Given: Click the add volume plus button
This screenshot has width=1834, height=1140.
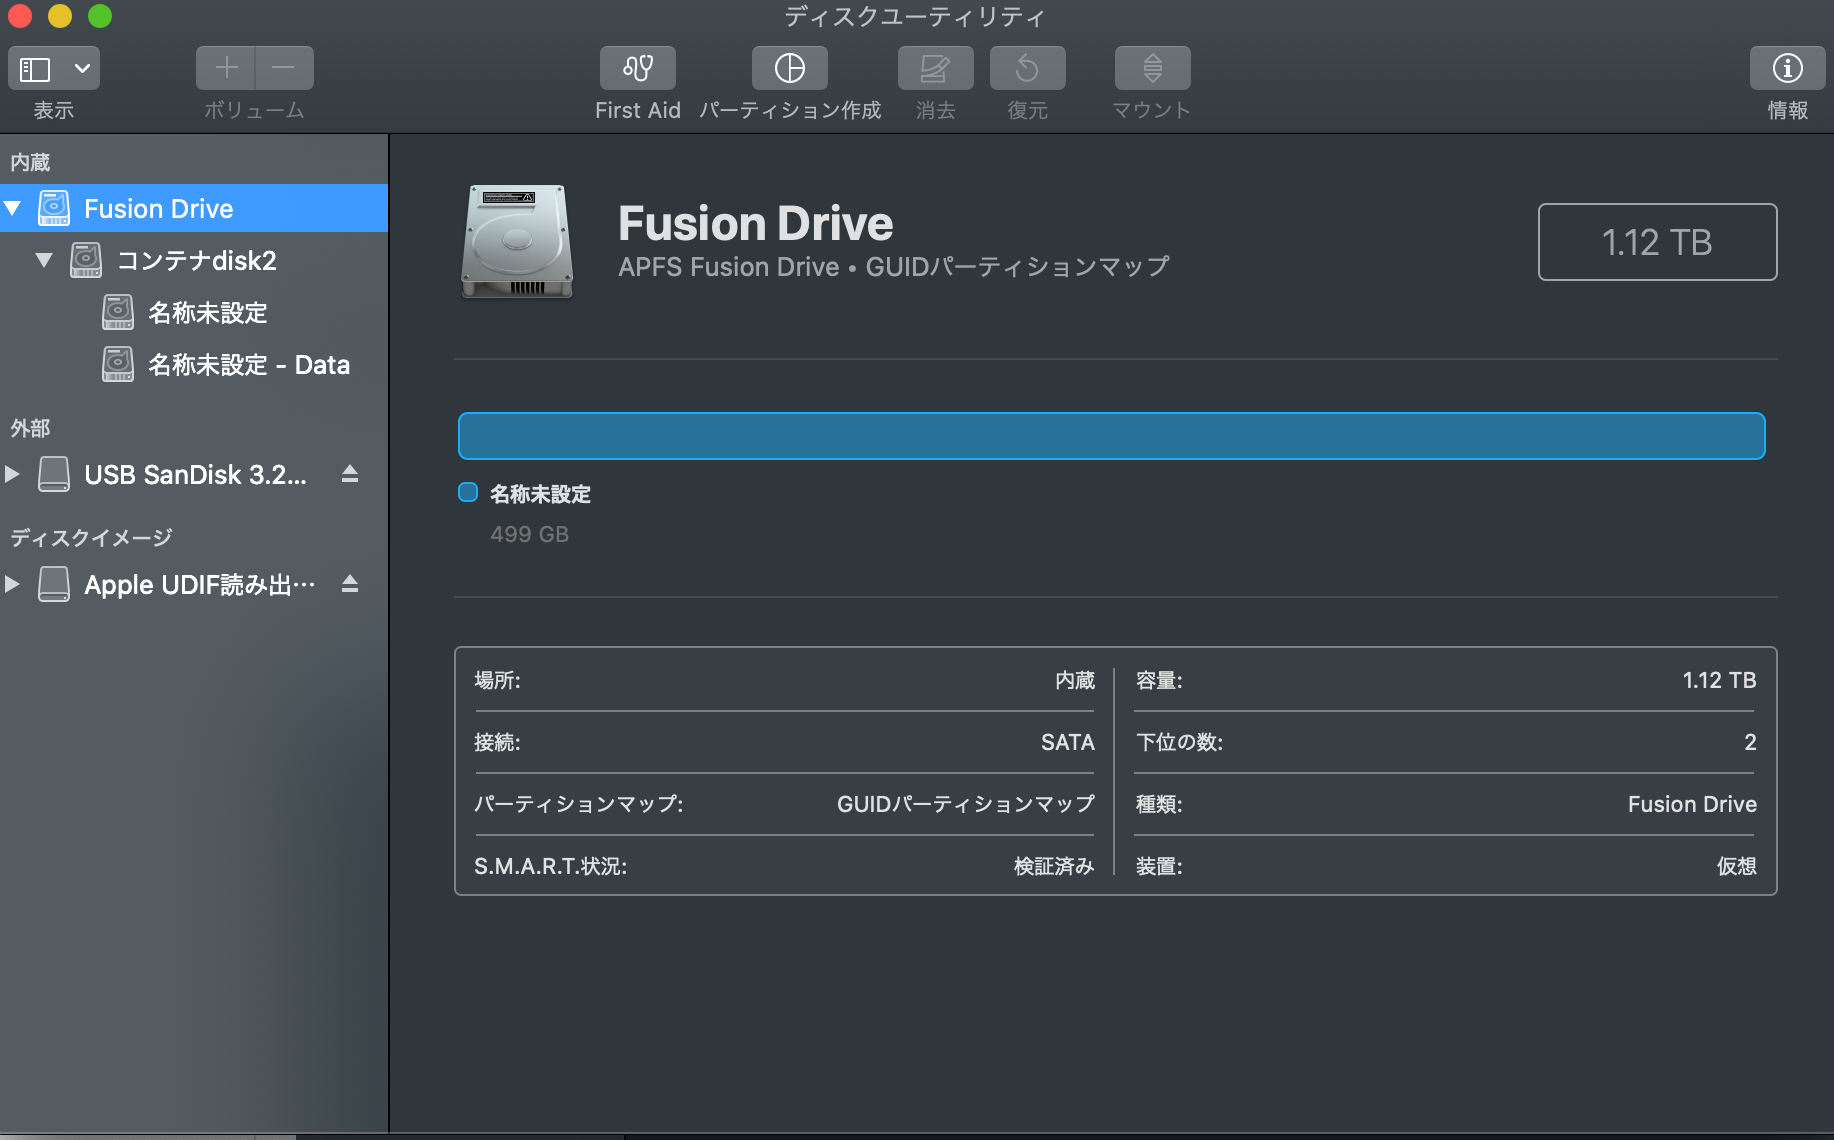Looking at the screenshot, I should pos(226,68).
